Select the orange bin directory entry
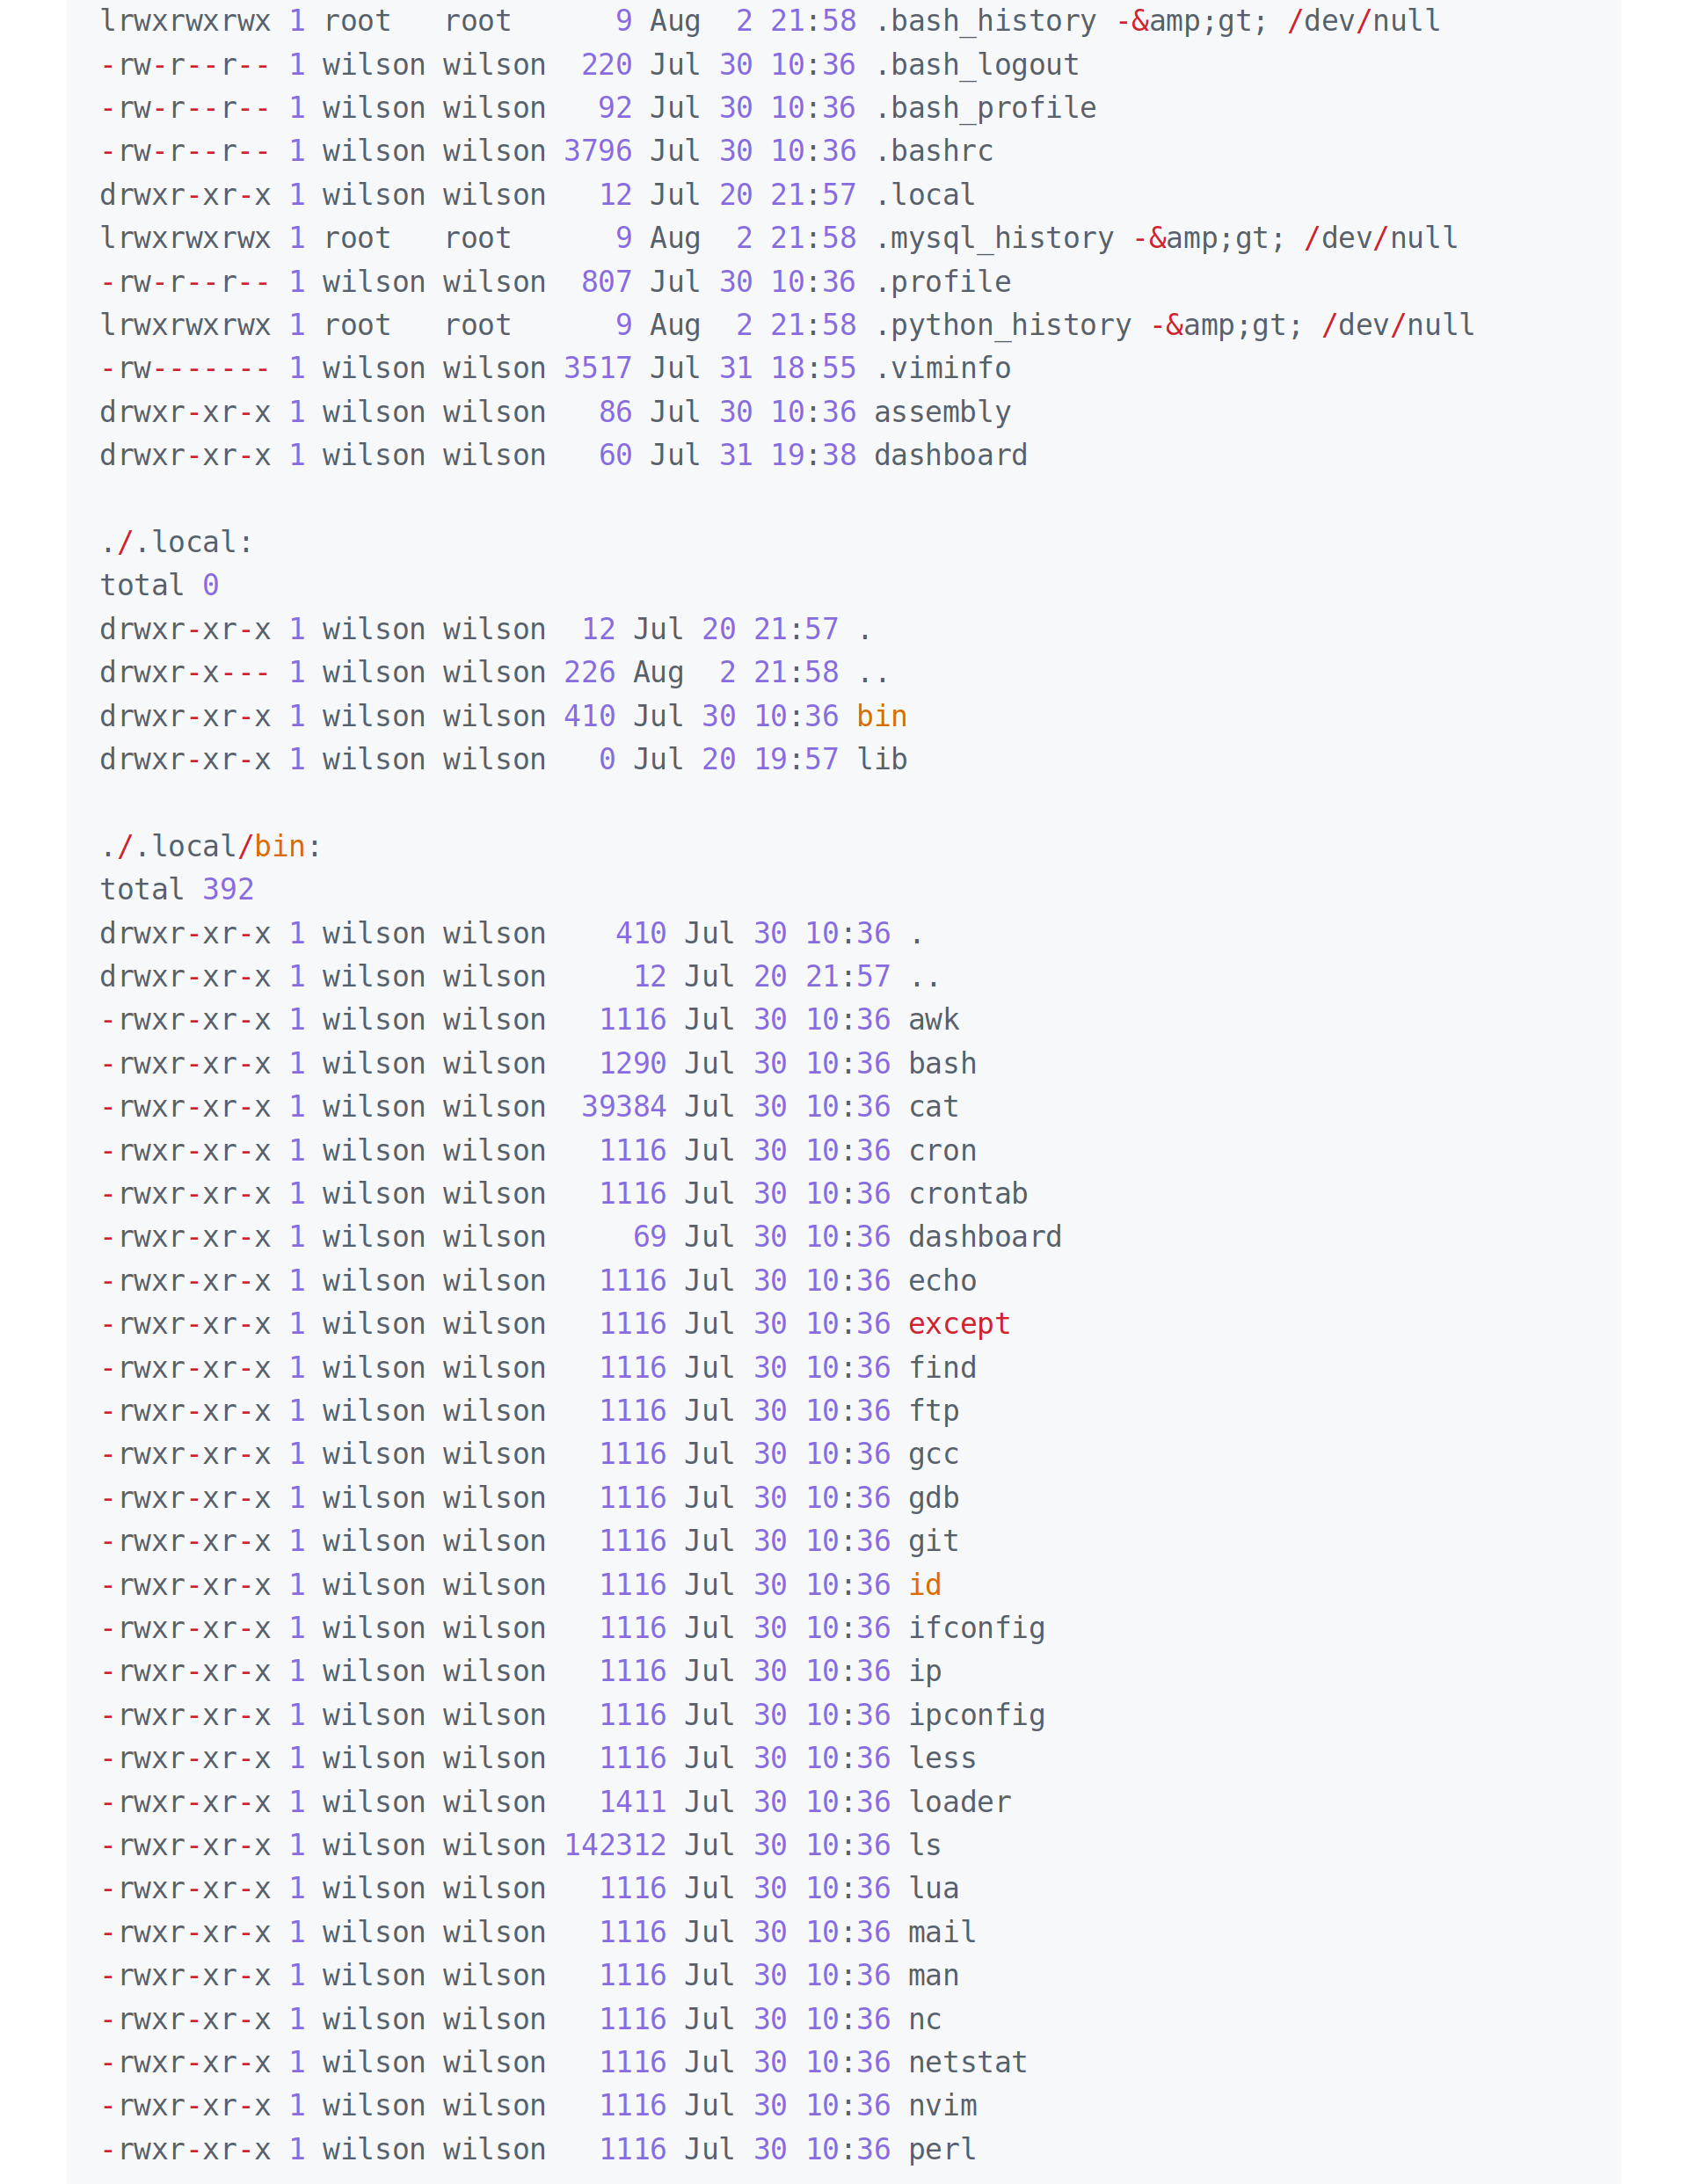 pyautogui.click(x=882, y=716)
